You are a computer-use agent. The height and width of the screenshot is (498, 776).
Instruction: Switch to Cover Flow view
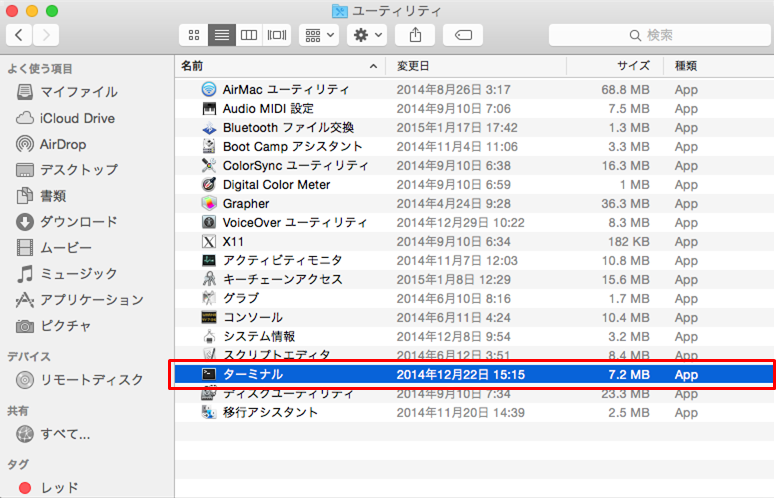tap(277, 35)
